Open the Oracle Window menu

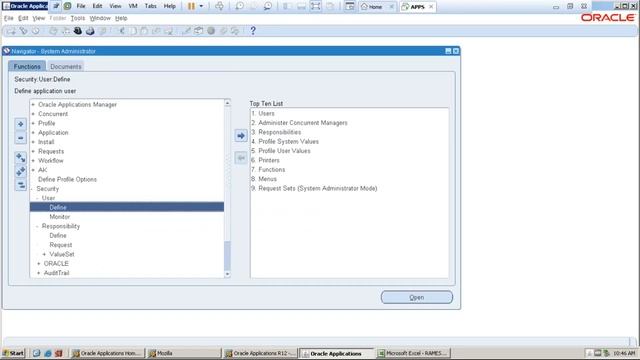(x=100, y=18)
